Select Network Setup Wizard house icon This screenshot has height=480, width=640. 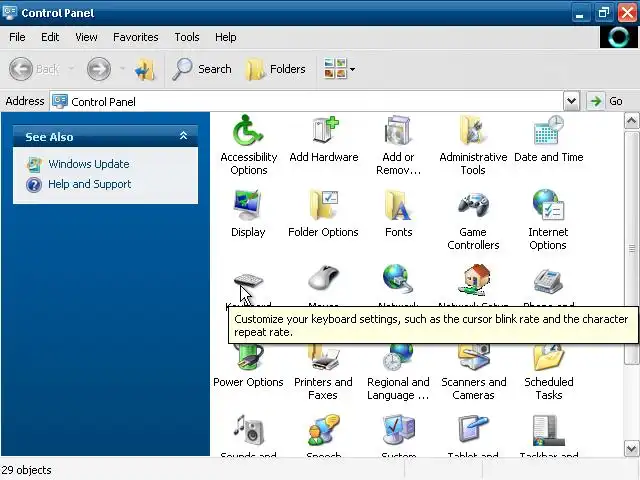pos(473,280)
